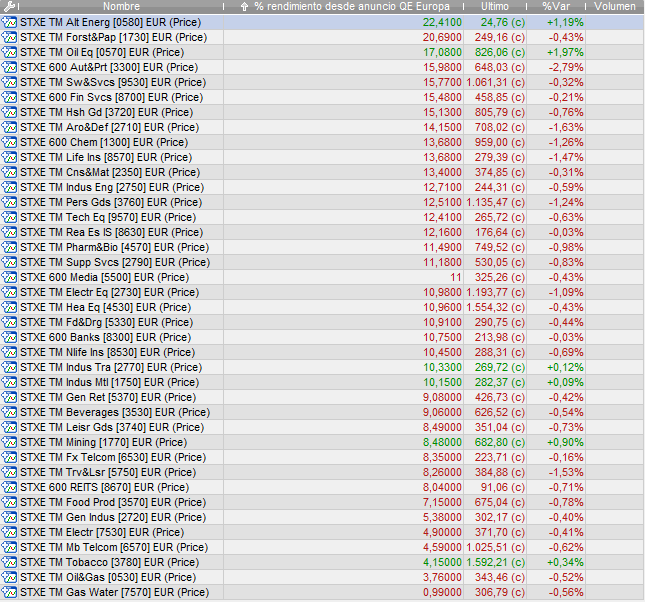Select row STXE TM Nlife Ins [8530]
Screen dimensions: 645x602
tap(322, 353)
